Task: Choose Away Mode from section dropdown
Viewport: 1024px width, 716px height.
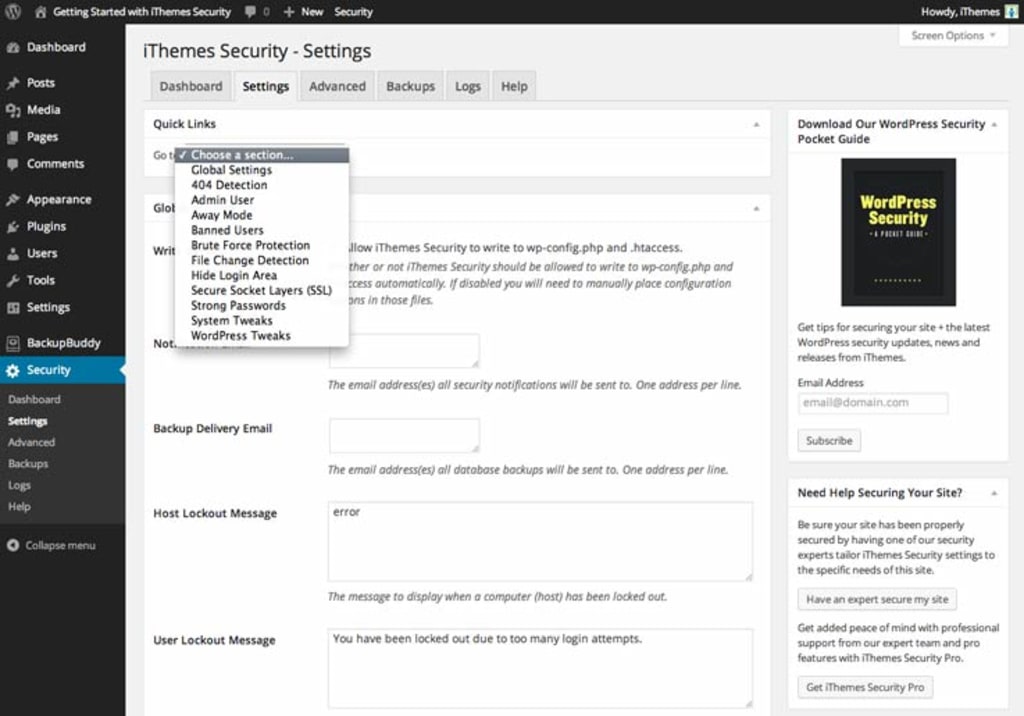Action: click(x=262, y=215)
